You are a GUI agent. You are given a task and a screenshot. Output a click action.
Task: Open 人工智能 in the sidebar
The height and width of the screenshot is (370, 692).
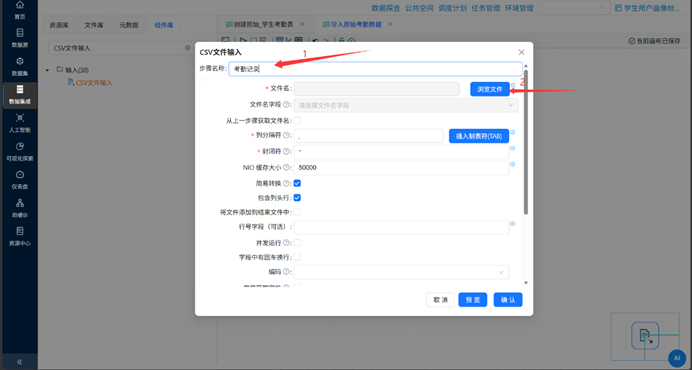coord(19,123)
